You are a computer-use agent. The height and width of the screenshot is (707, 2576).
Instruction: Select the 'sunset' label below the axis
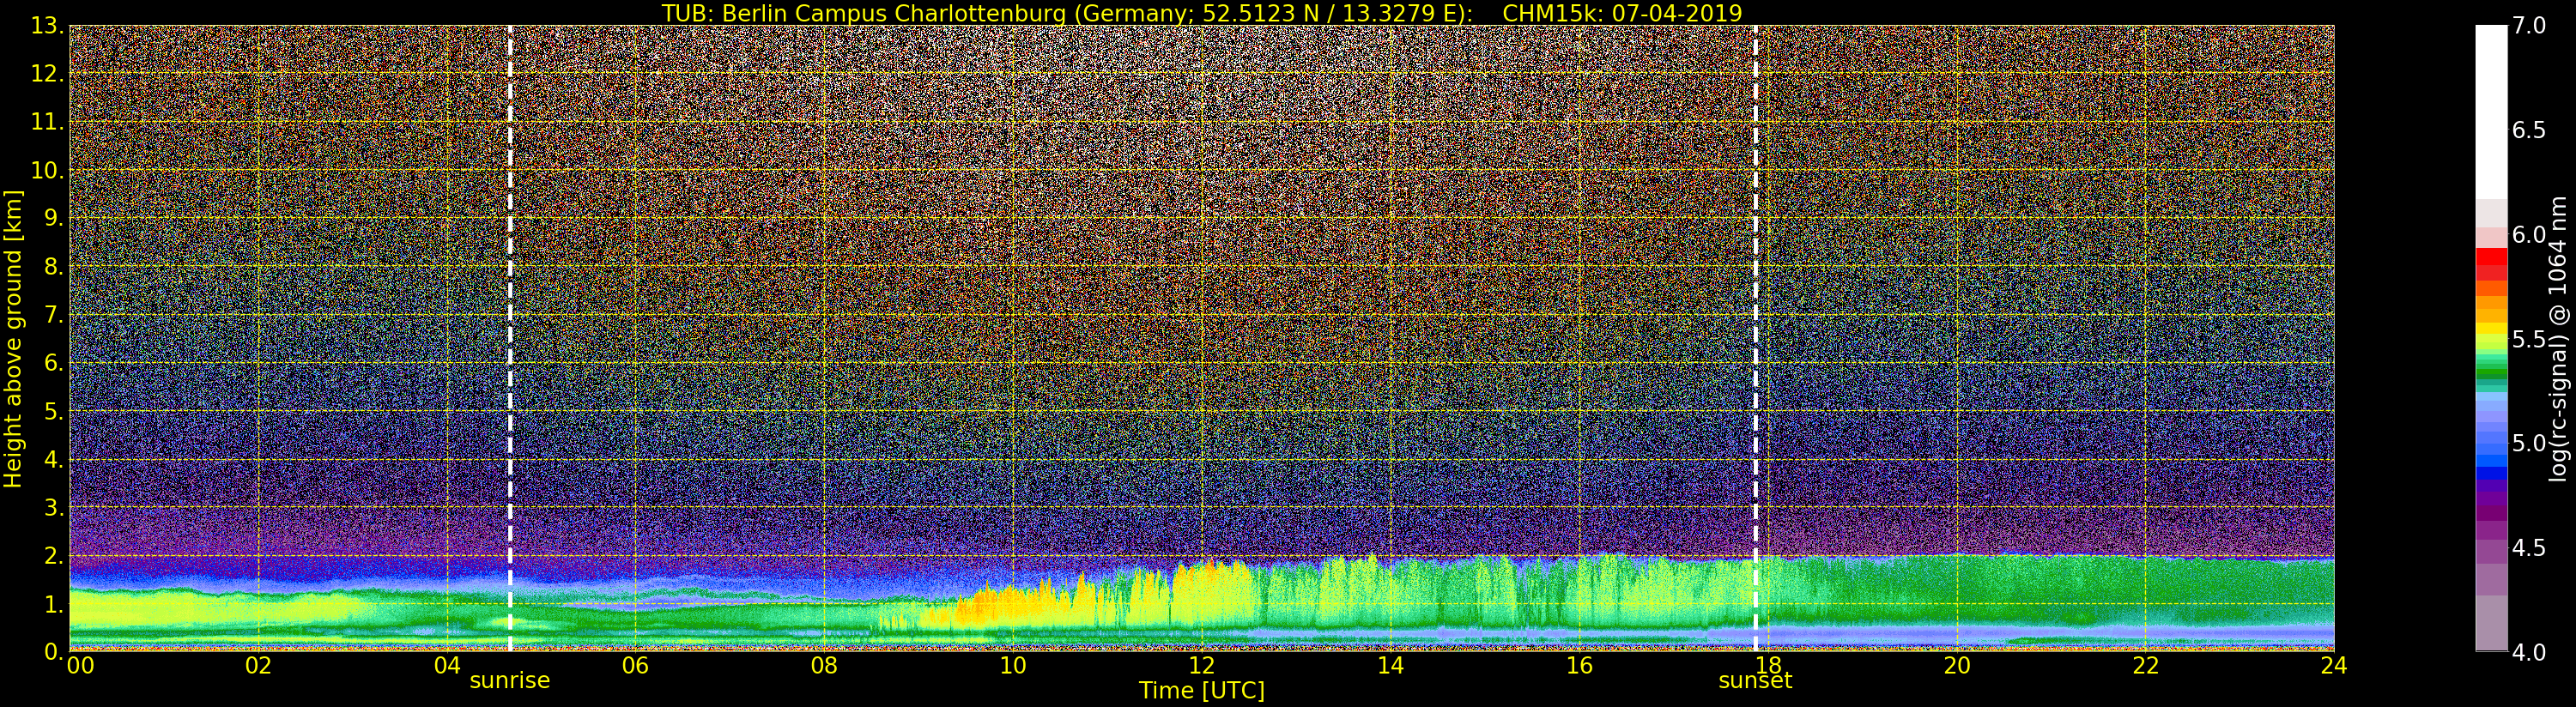(1755, 681)
